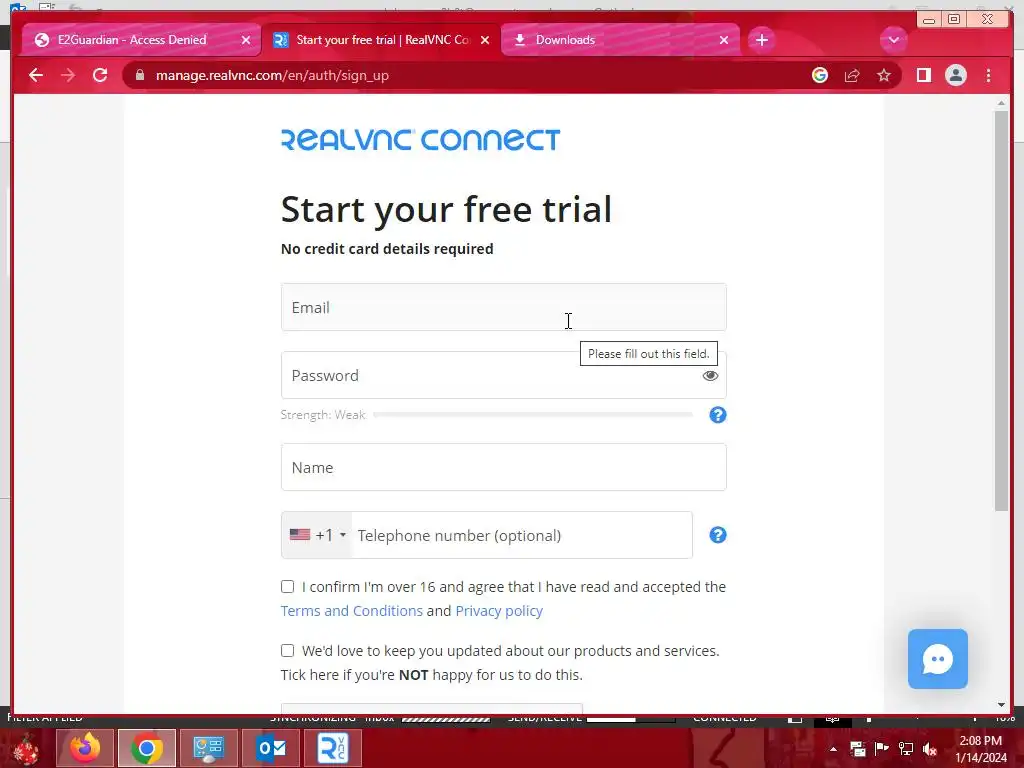Image resolution: width=1024 pixels, height=768 pixels.
Task: Open the Google icon in address bar
Action: coord(820,75)
